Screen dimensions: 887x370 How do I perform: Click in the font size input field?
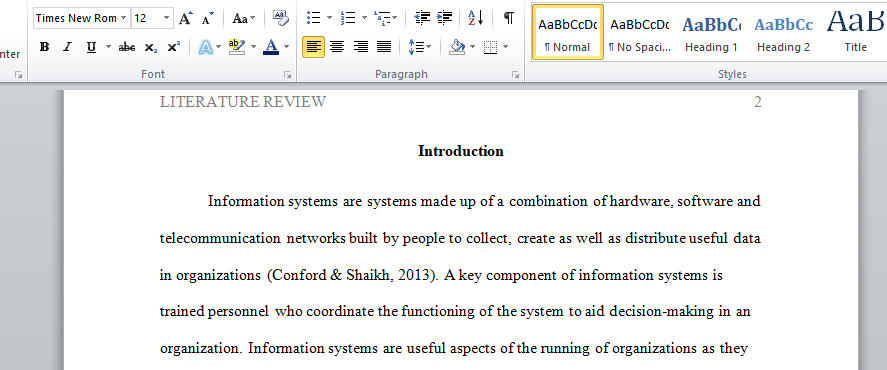146,18
